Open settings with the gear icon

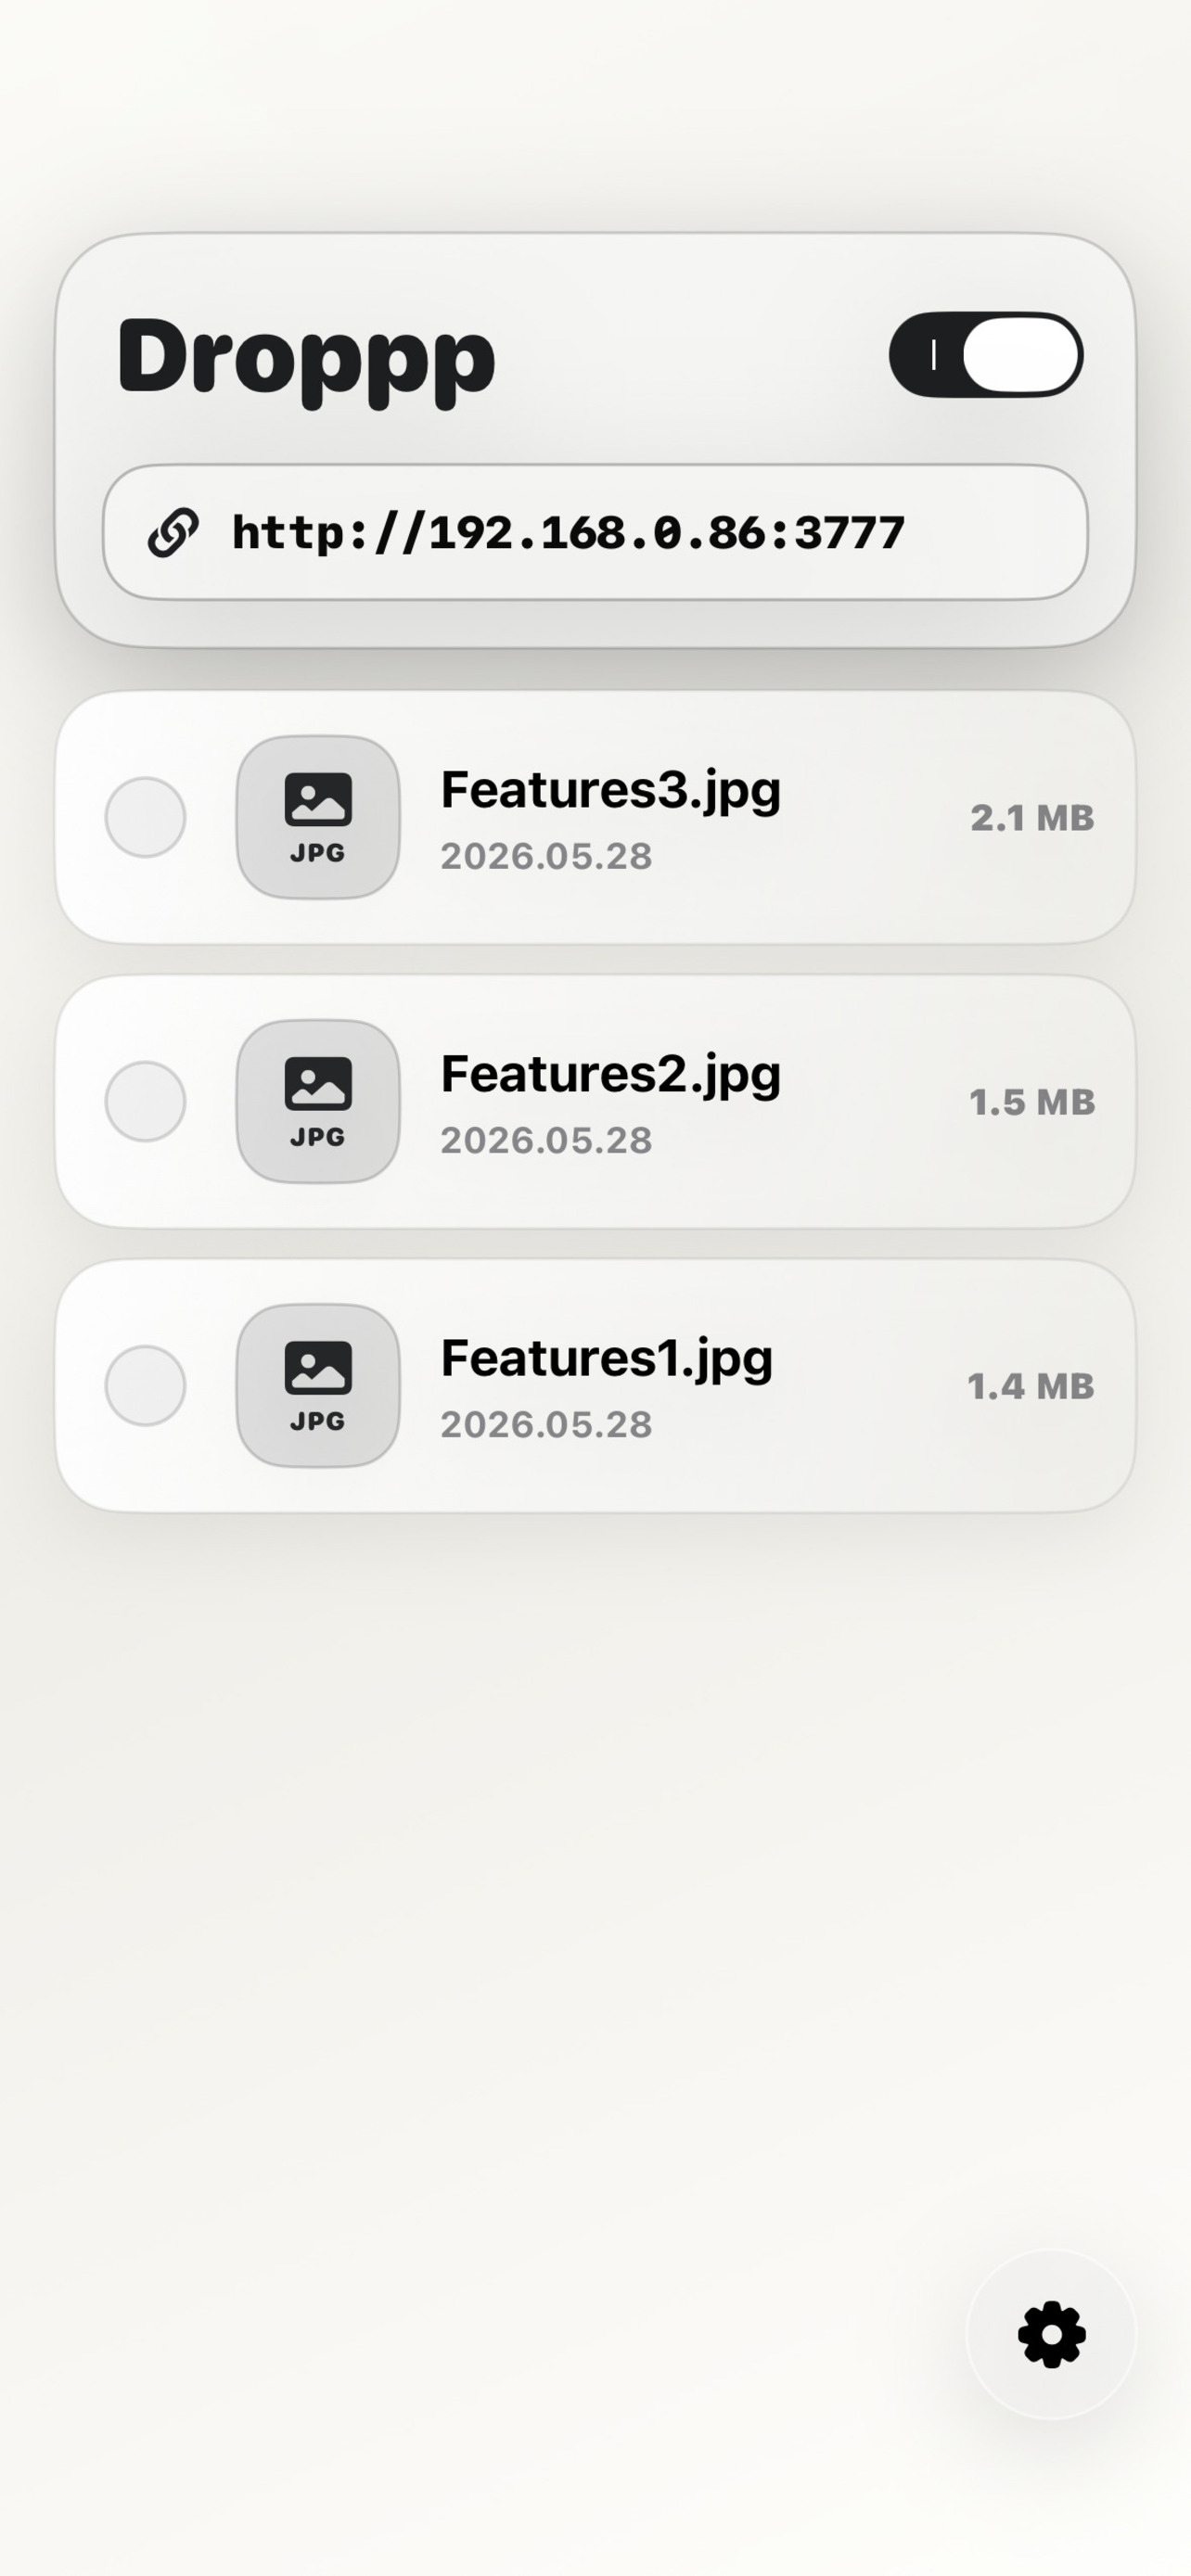coord(1051,2334)
